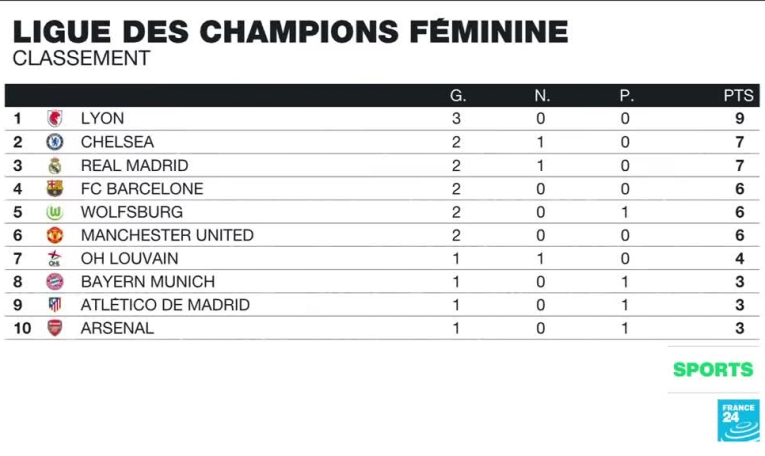Click the PTS column header
Image resolution: width=765 pixels, height=456 pixels.
pyautogui.click(x=739, y=96)
